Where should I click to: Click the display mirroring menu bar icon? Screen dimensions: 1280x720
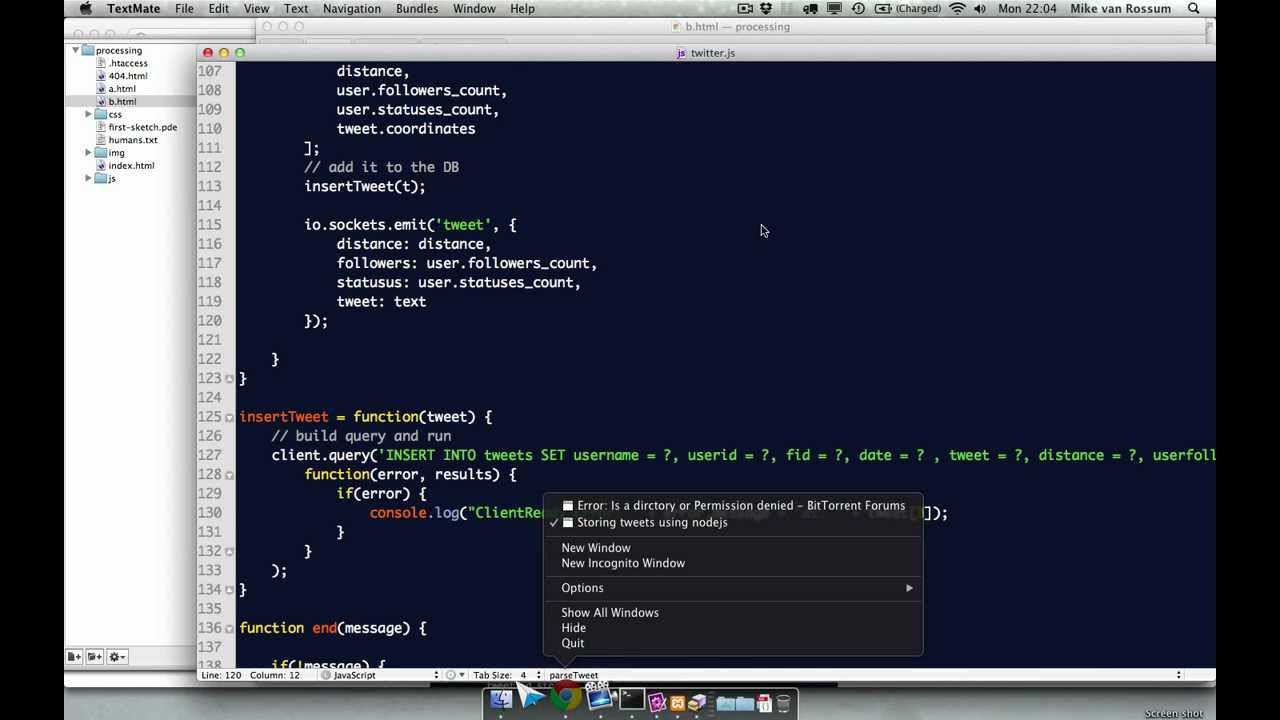[x=834, y=8]
